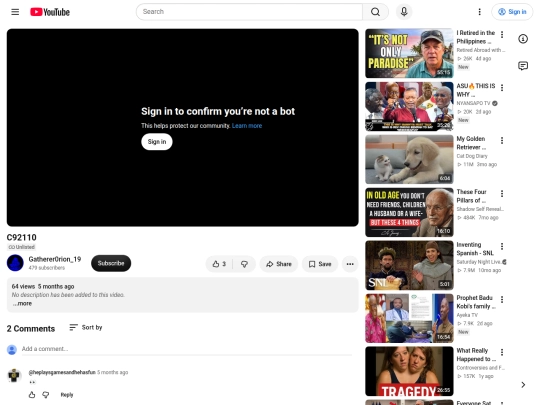
Task: Open Golden Retriever puppy video thumbnail
Action: pos(409,159)
